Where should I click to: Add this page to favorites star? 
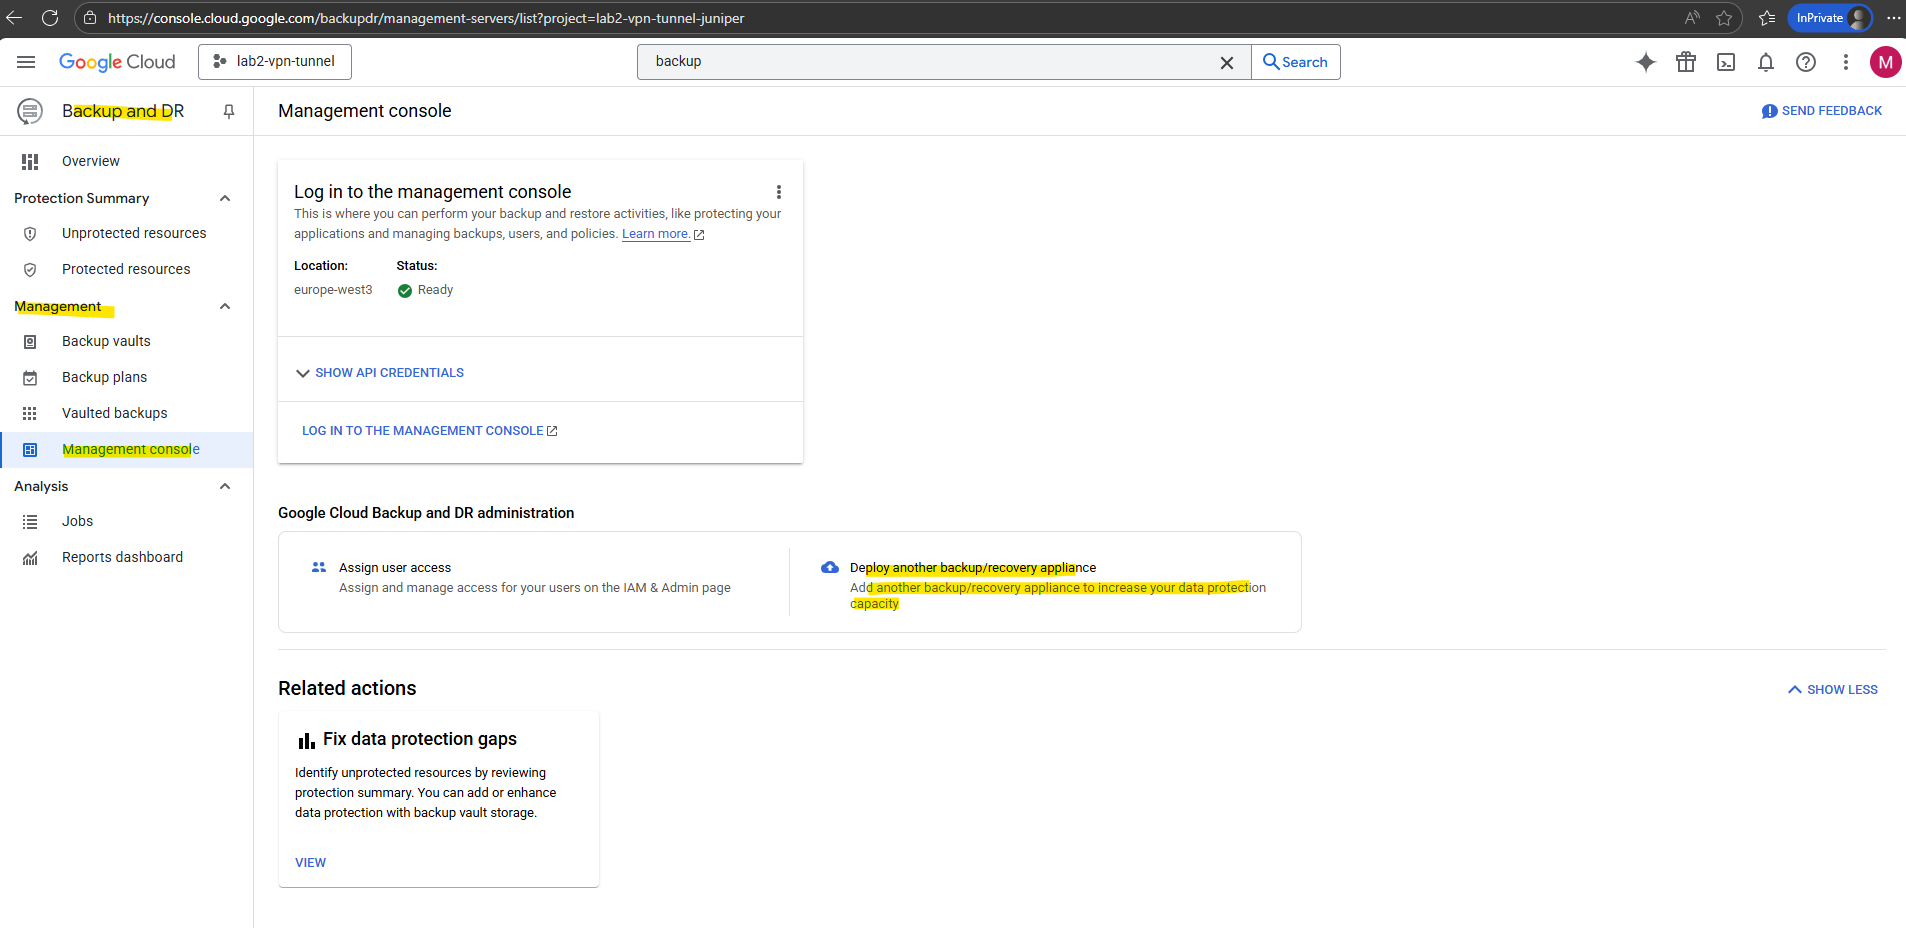tap(1724, 18)
